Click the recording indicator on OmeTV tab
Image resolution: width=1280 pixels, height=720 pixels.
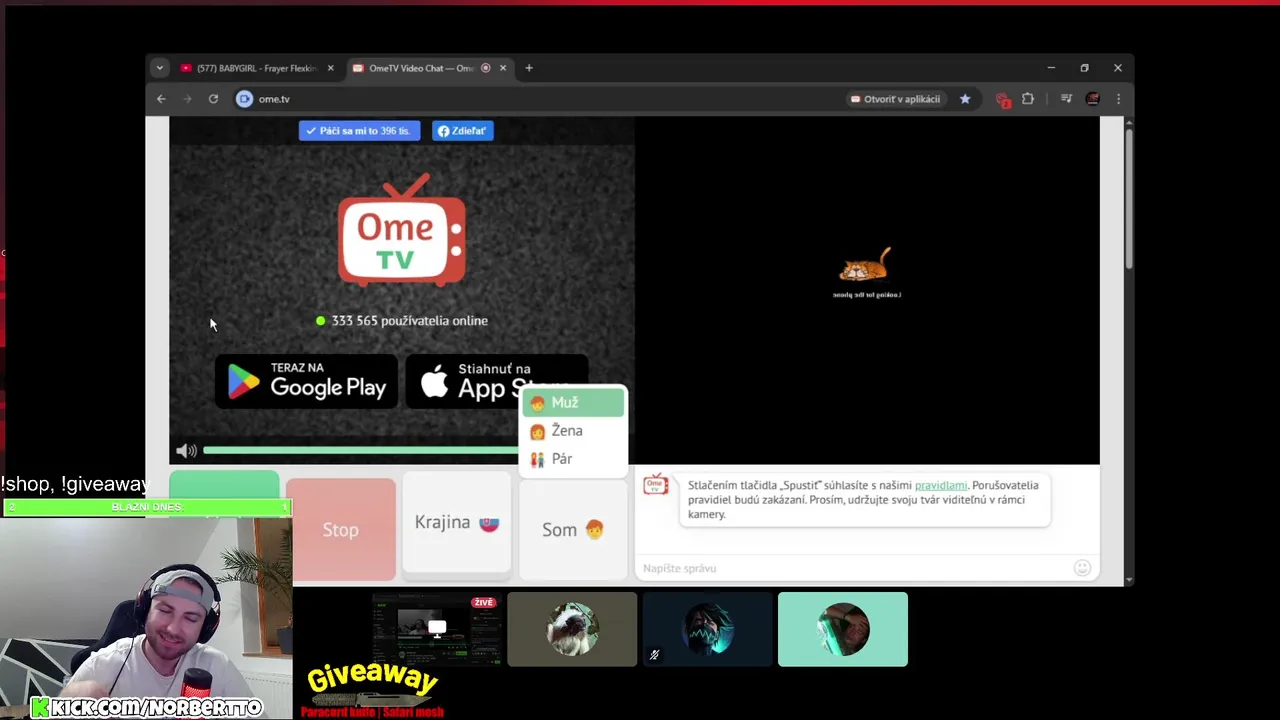(486, 68)
